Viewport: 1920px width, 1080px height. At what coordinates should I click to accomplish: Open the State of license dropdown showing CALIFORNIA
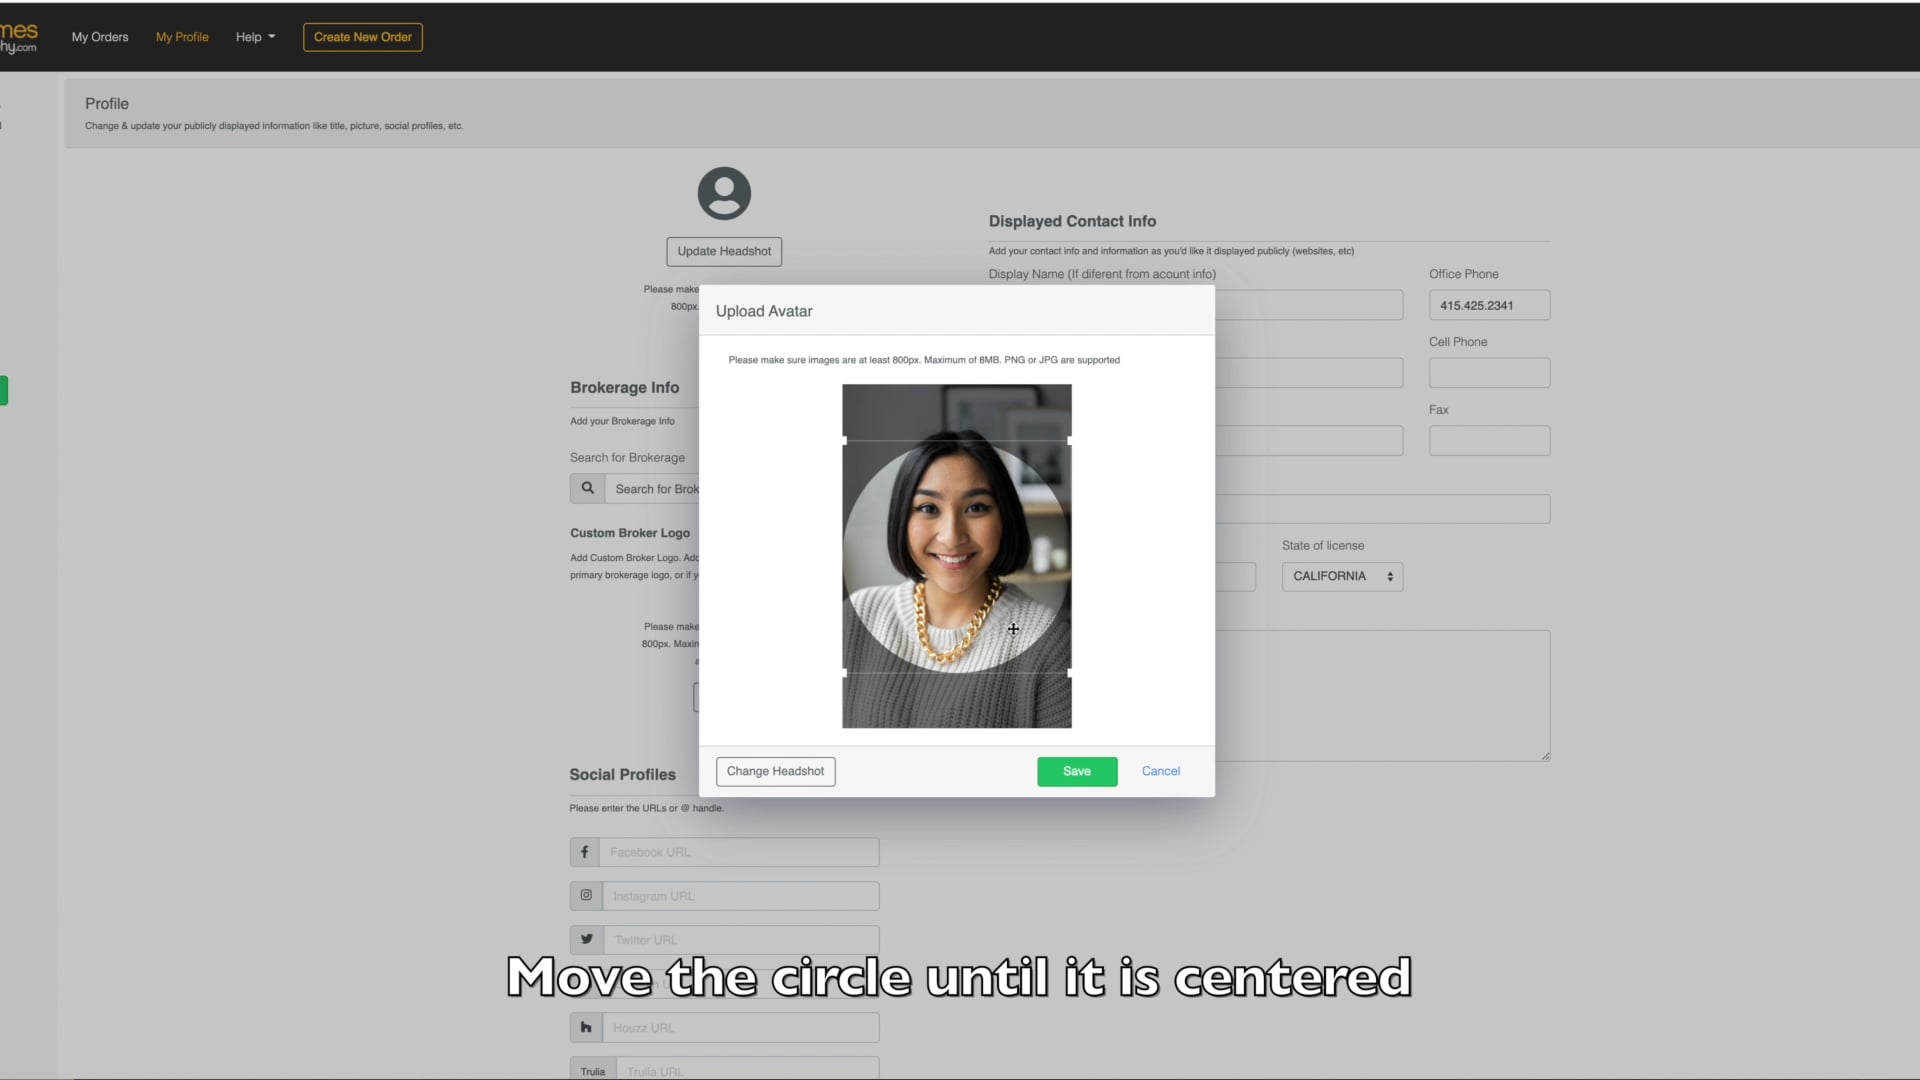(1341, 576)
